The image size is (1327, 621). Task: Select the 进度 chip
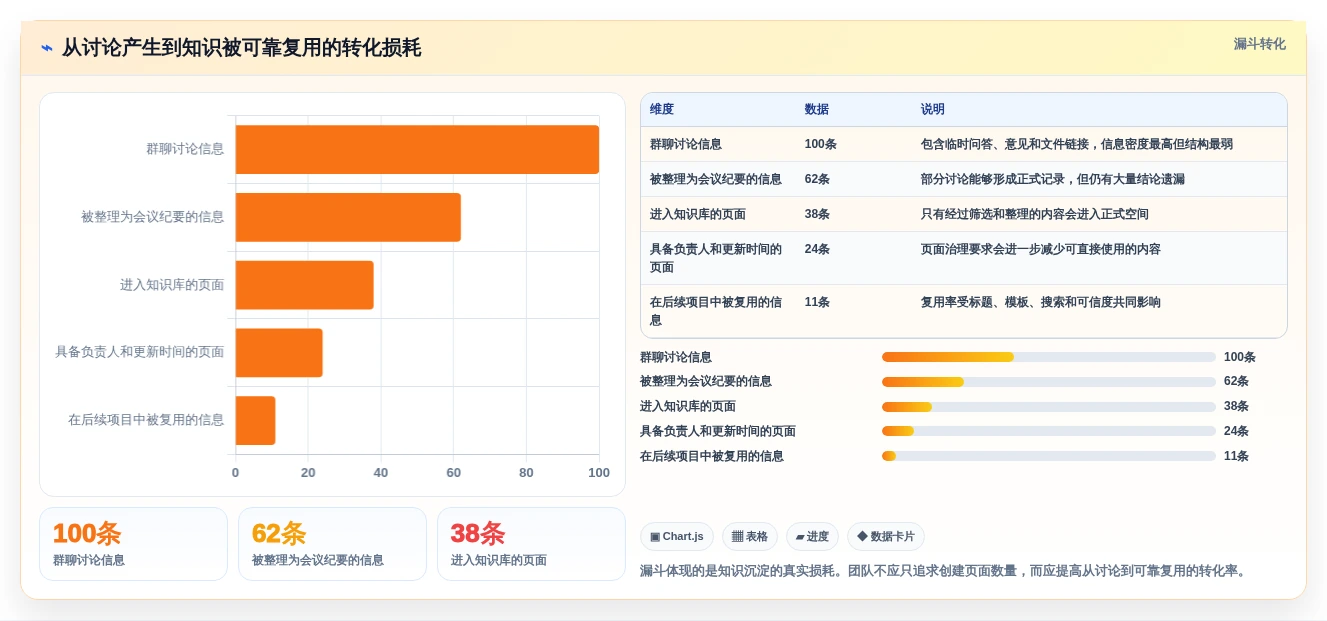(812, 537)
